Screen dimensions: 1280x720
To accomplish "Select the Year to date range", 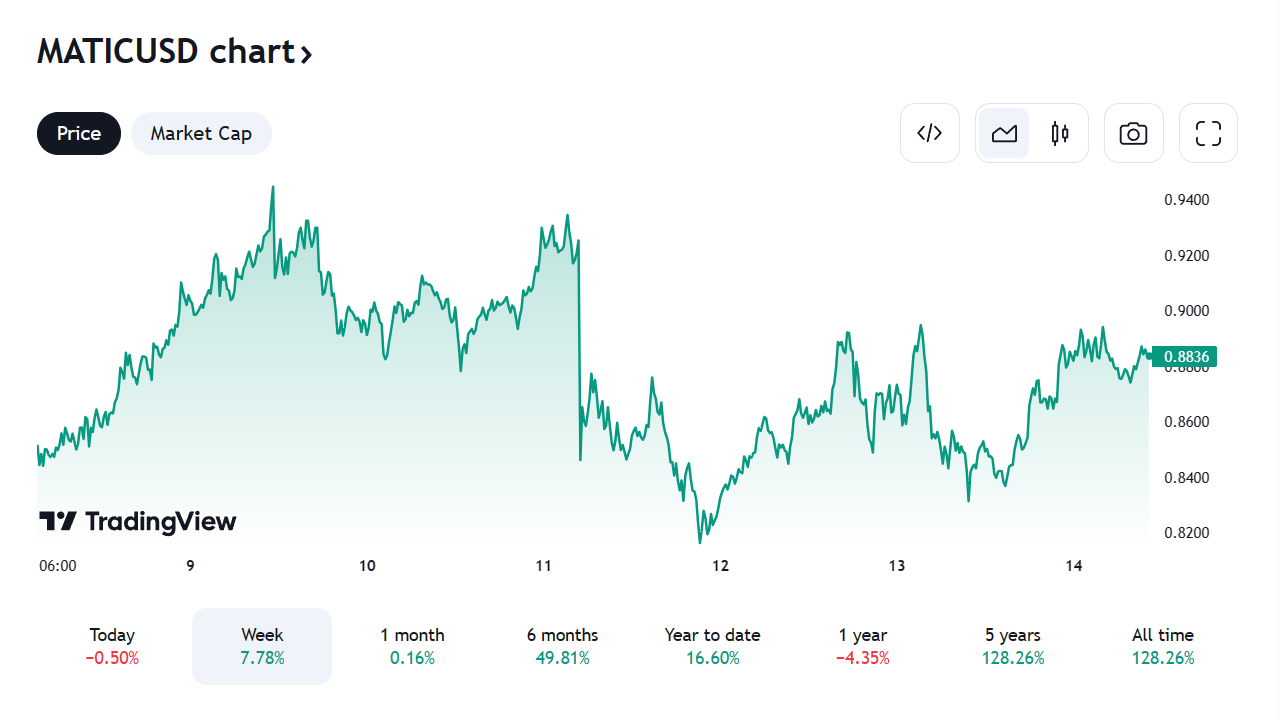I will point(712,646).
